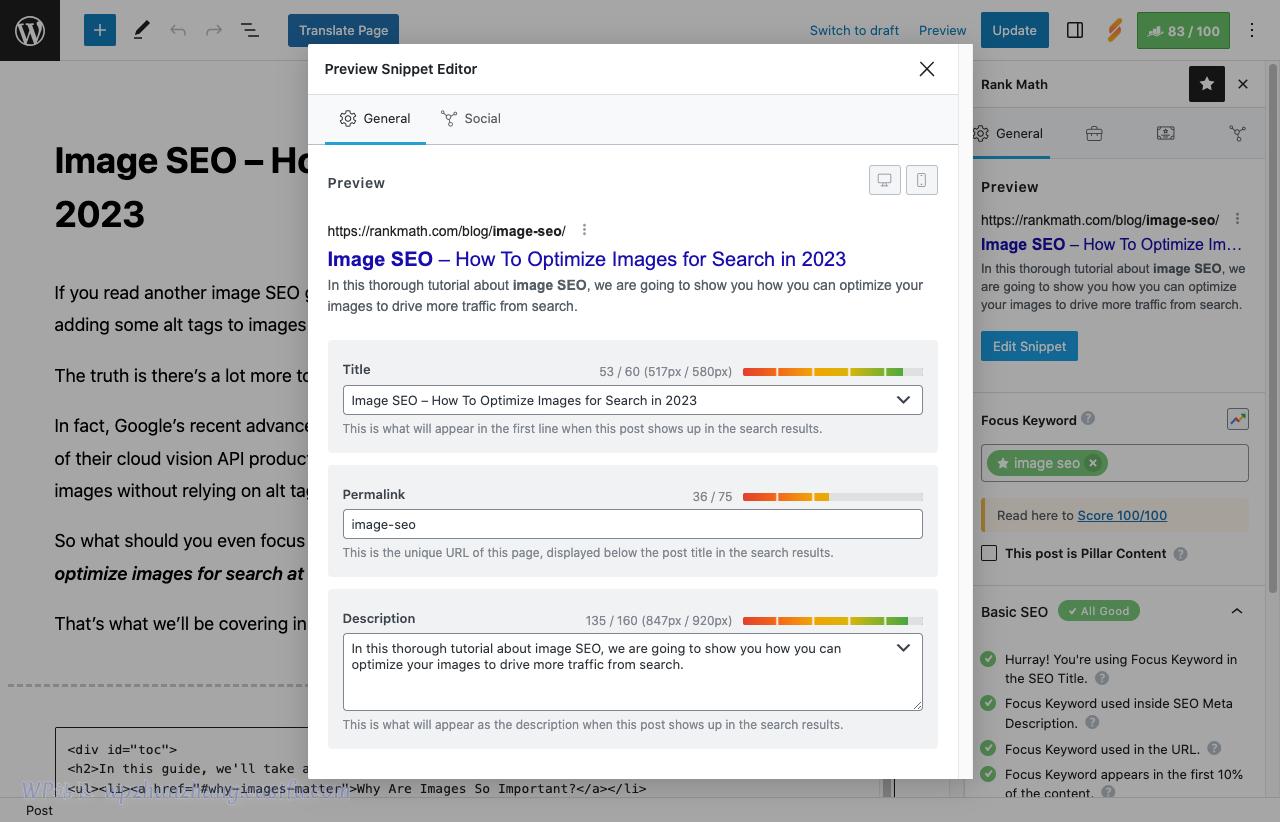Open the Focus Keyword trends chart icon
The image size is (1280, 822).
pyautogui.click(x=1237, y=420)
